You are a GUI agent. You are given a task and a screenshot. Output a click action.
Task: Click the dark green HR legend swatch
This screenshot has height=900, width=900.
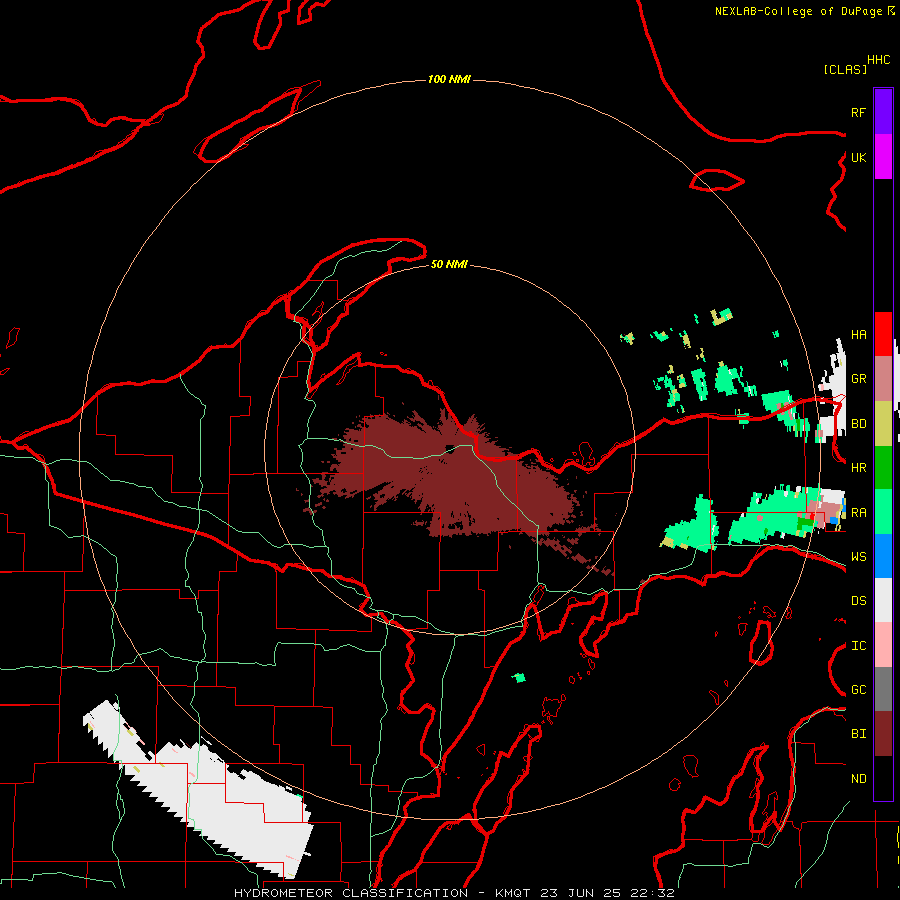coord(883,467)
